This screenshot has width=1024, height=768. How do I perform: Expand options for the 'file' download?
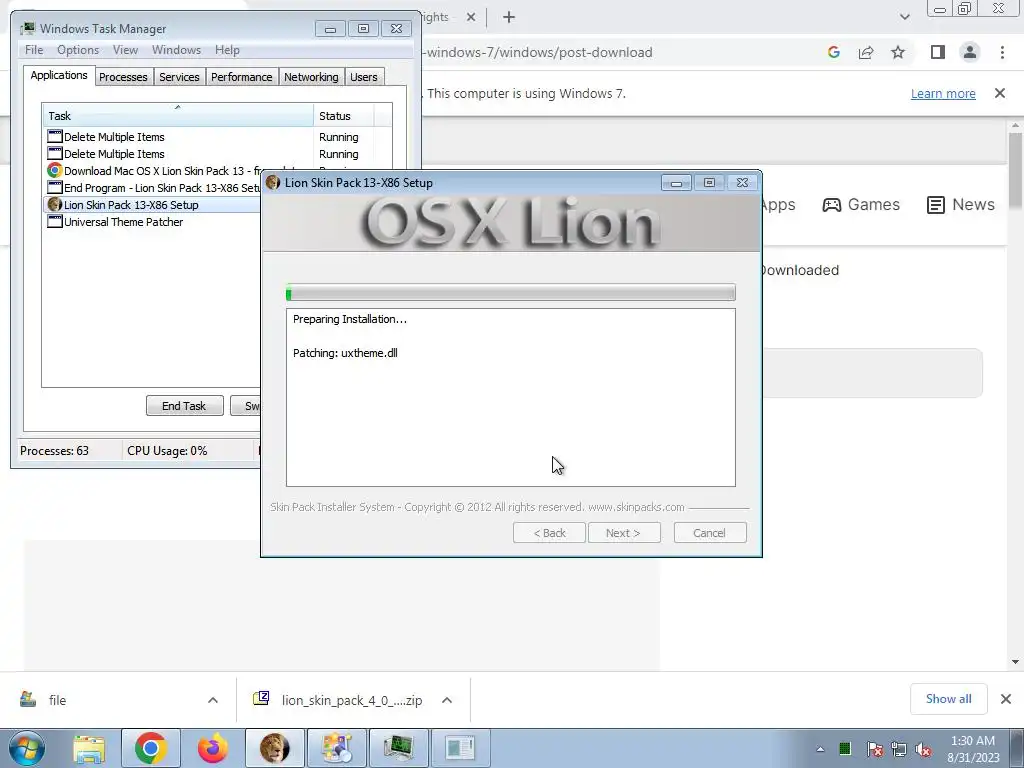tap(213, 700)
